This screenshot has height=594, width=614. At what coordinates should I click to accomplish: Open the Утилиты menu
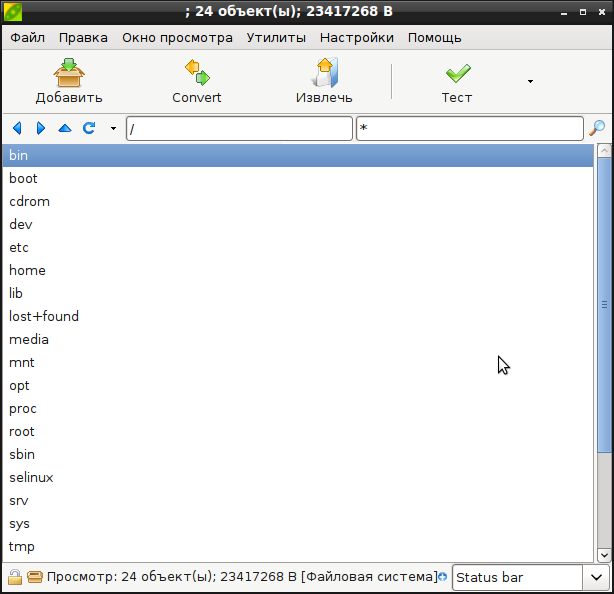pos(276,38)
